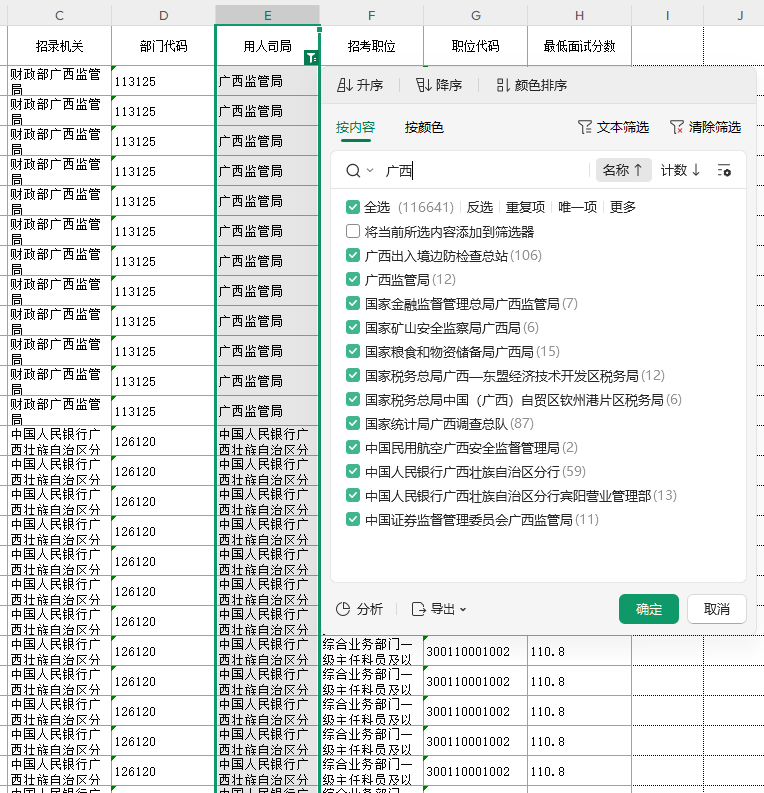Screen dimensions: 764x793
Task: Click 清除筛选 to clear the filter
Action: pos(705,127)
